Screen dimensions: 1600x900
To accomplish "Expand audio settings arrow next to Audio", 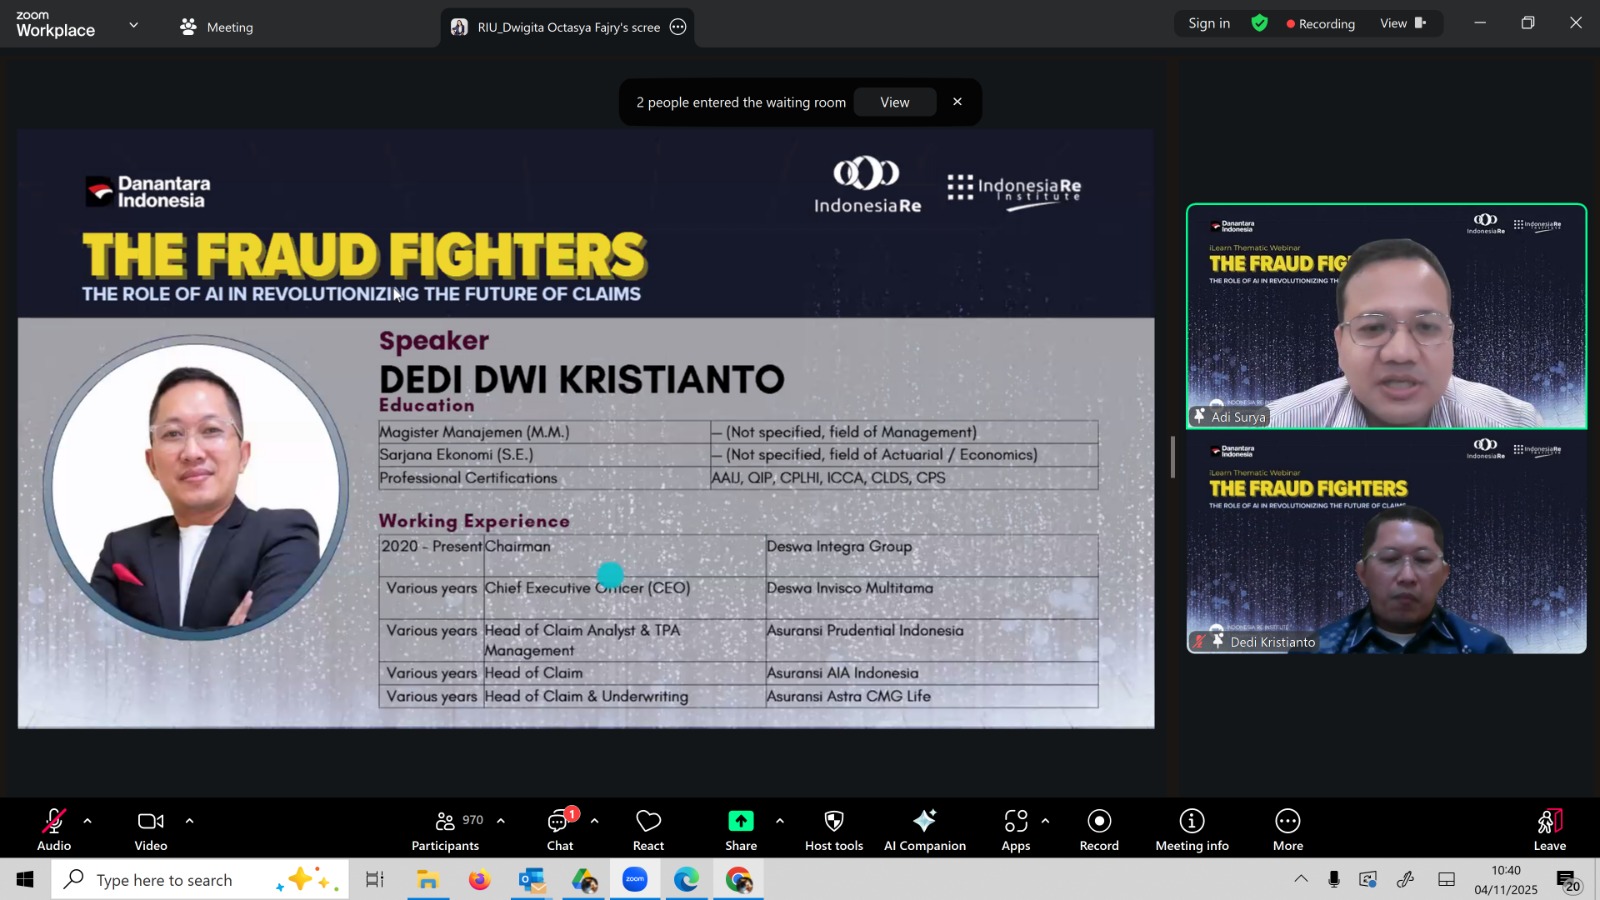I will pos(88,821).
